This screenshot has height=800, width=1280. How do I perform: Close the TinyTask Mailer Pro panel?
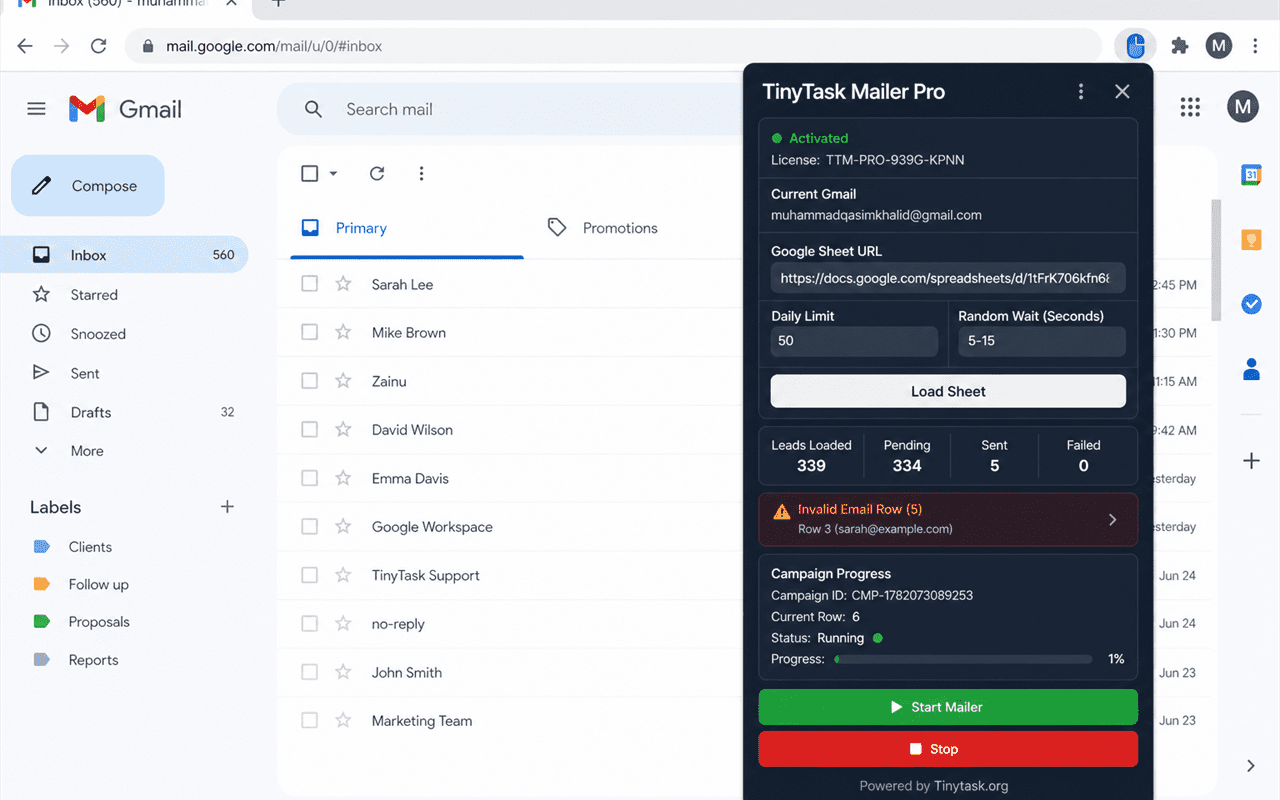(1122, 92)
